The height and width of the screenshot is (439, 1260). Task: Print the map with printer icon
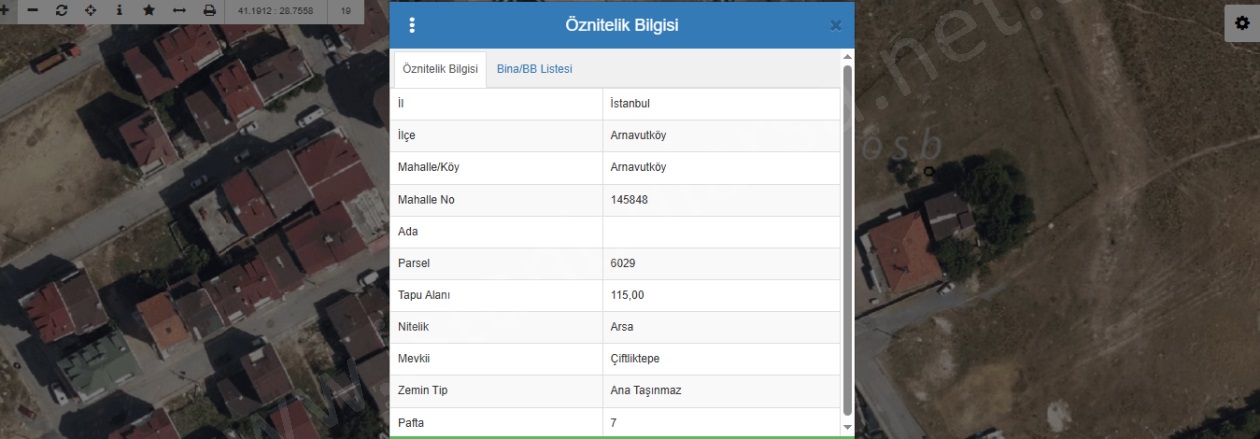(x=209, y=10)
